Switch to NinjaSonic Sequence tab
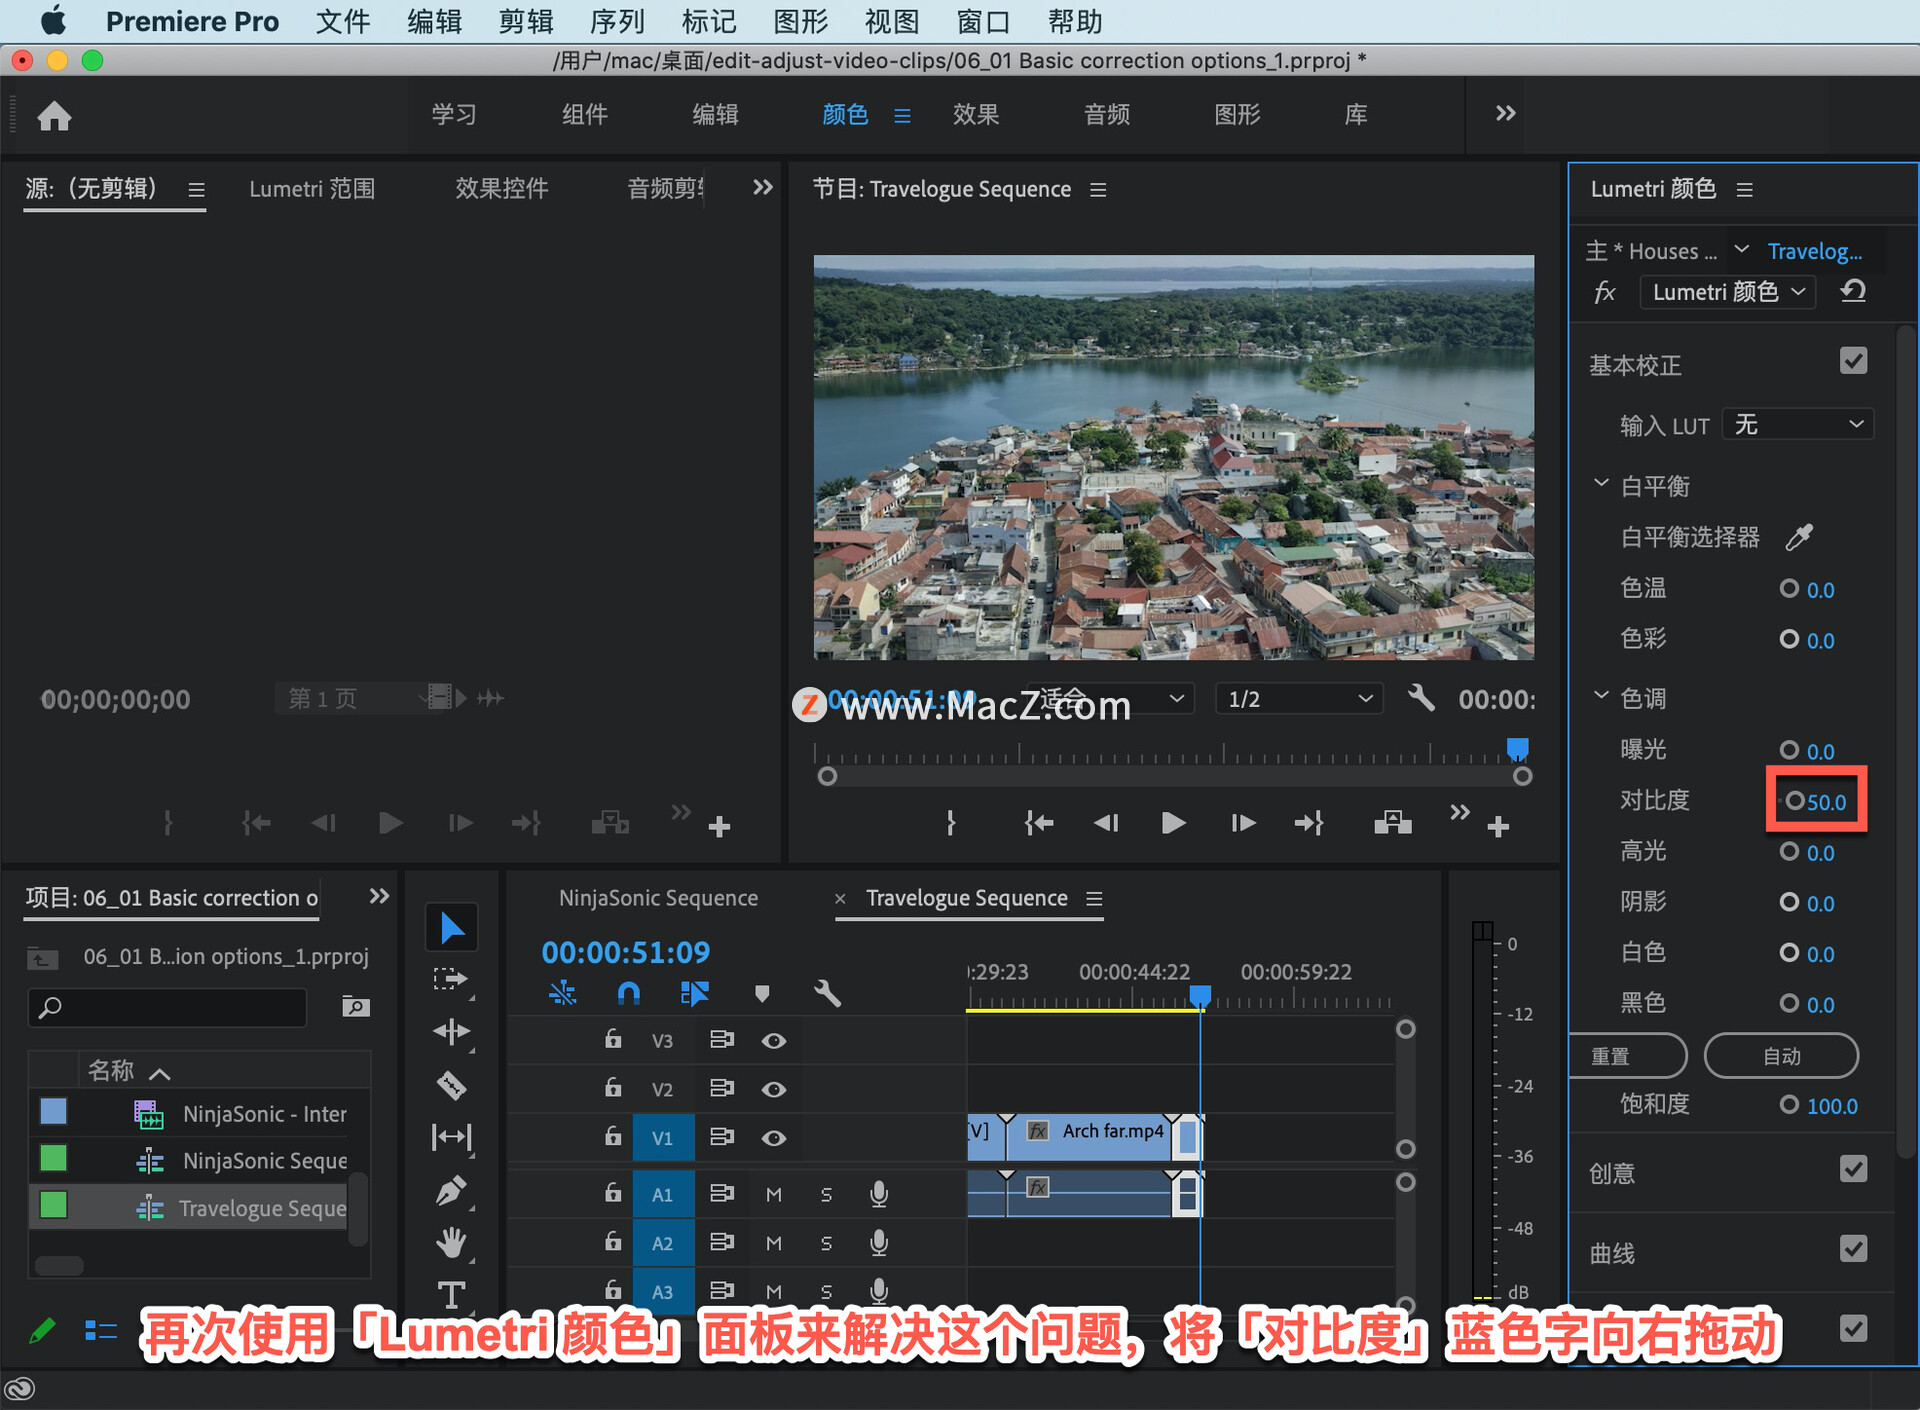 [658, 898]
